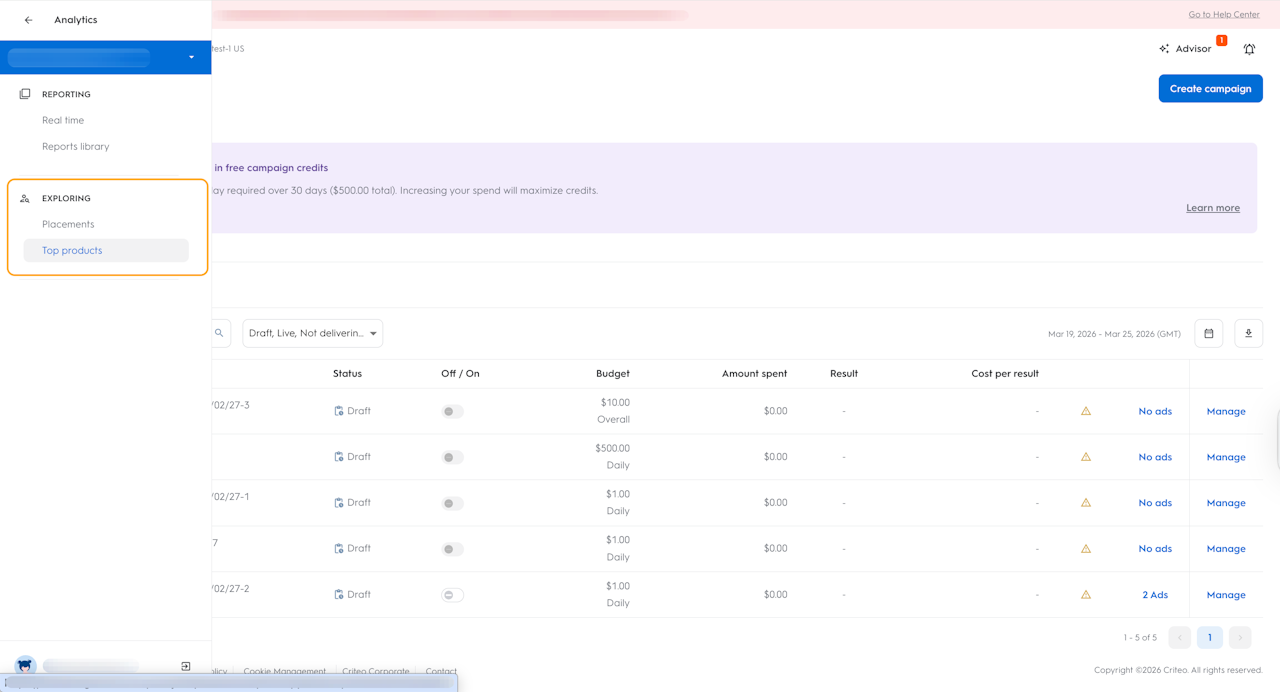The height and width of the screenshot is (692, 1280).
Task: Click the download report icon
Action: click(x=1248, y=333)
